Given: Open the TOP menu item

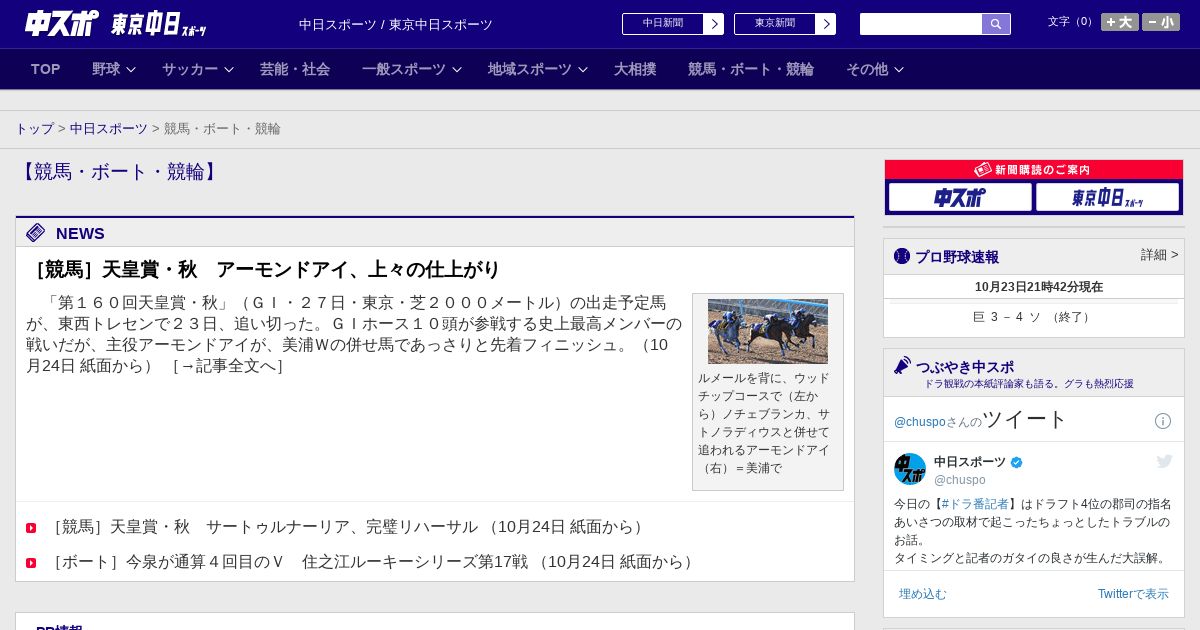Looking at the screenshot, I should click(x=46, y=69).
